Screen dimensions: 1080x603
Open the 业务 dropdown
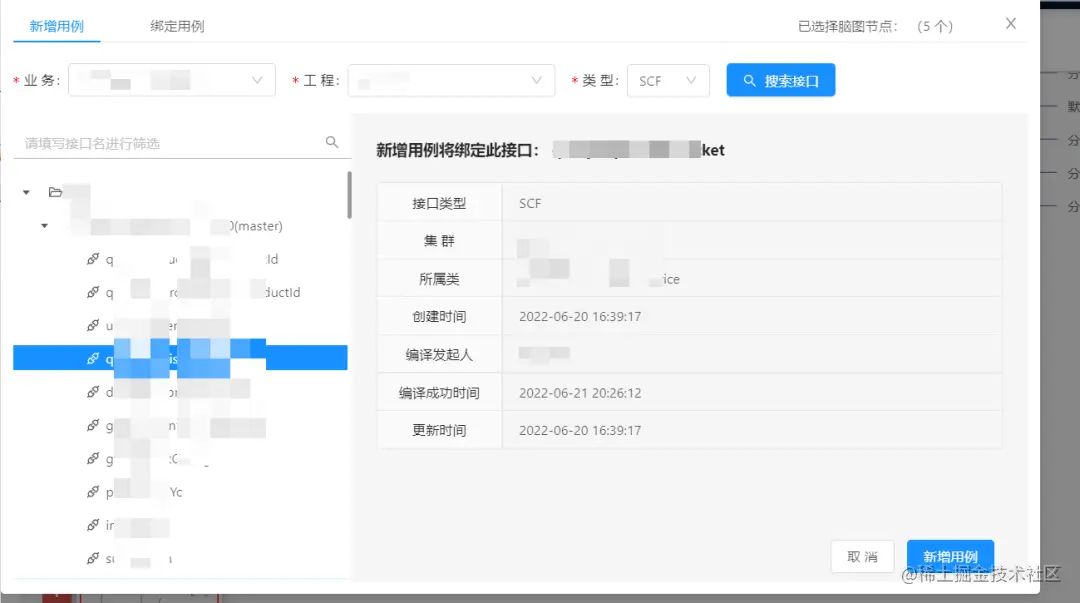[171, 79]
